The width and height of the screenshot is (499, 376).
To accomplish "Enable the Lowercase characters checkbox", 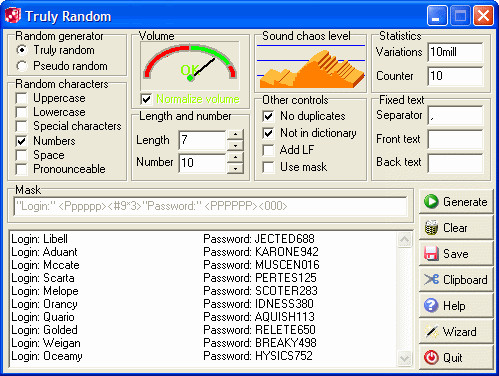I will tap(22, 112).
